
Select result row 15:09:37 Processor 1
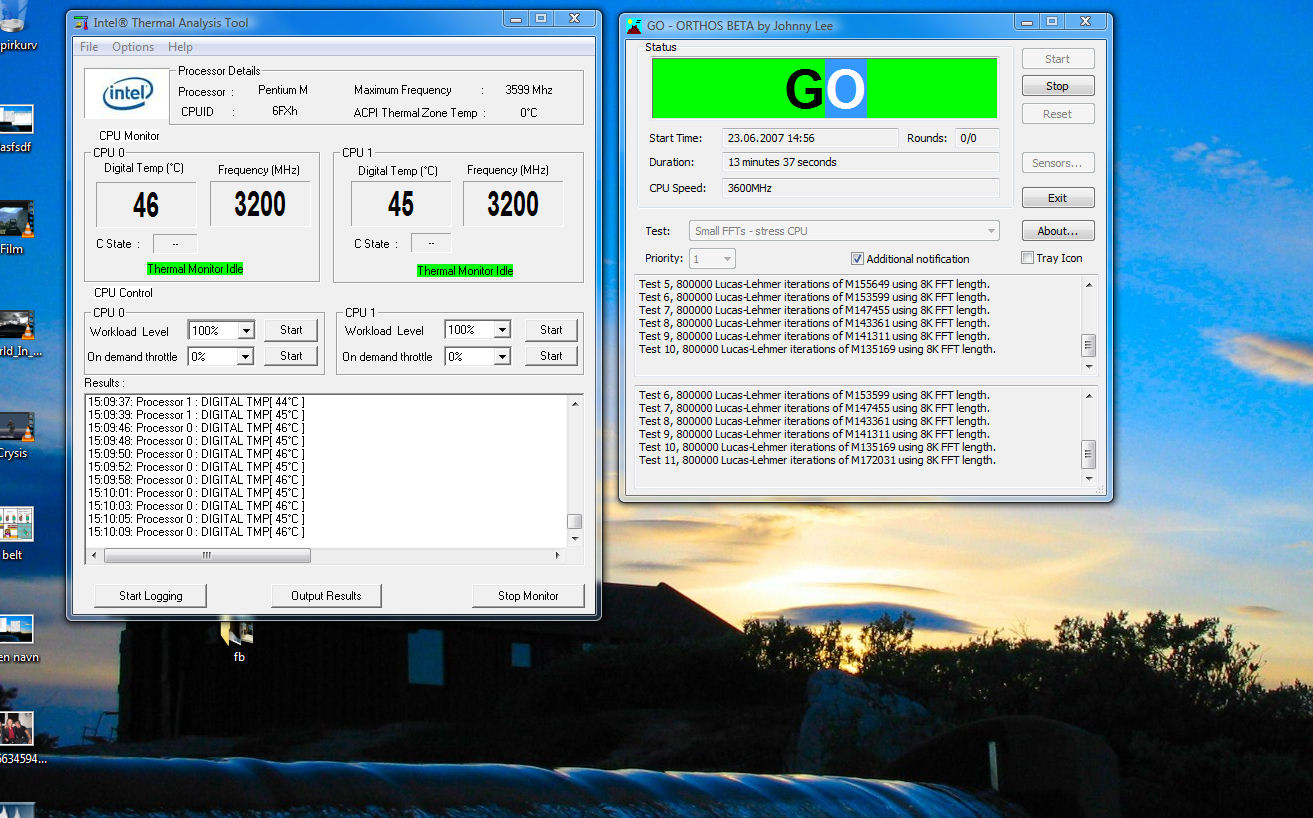coord(196,402)
